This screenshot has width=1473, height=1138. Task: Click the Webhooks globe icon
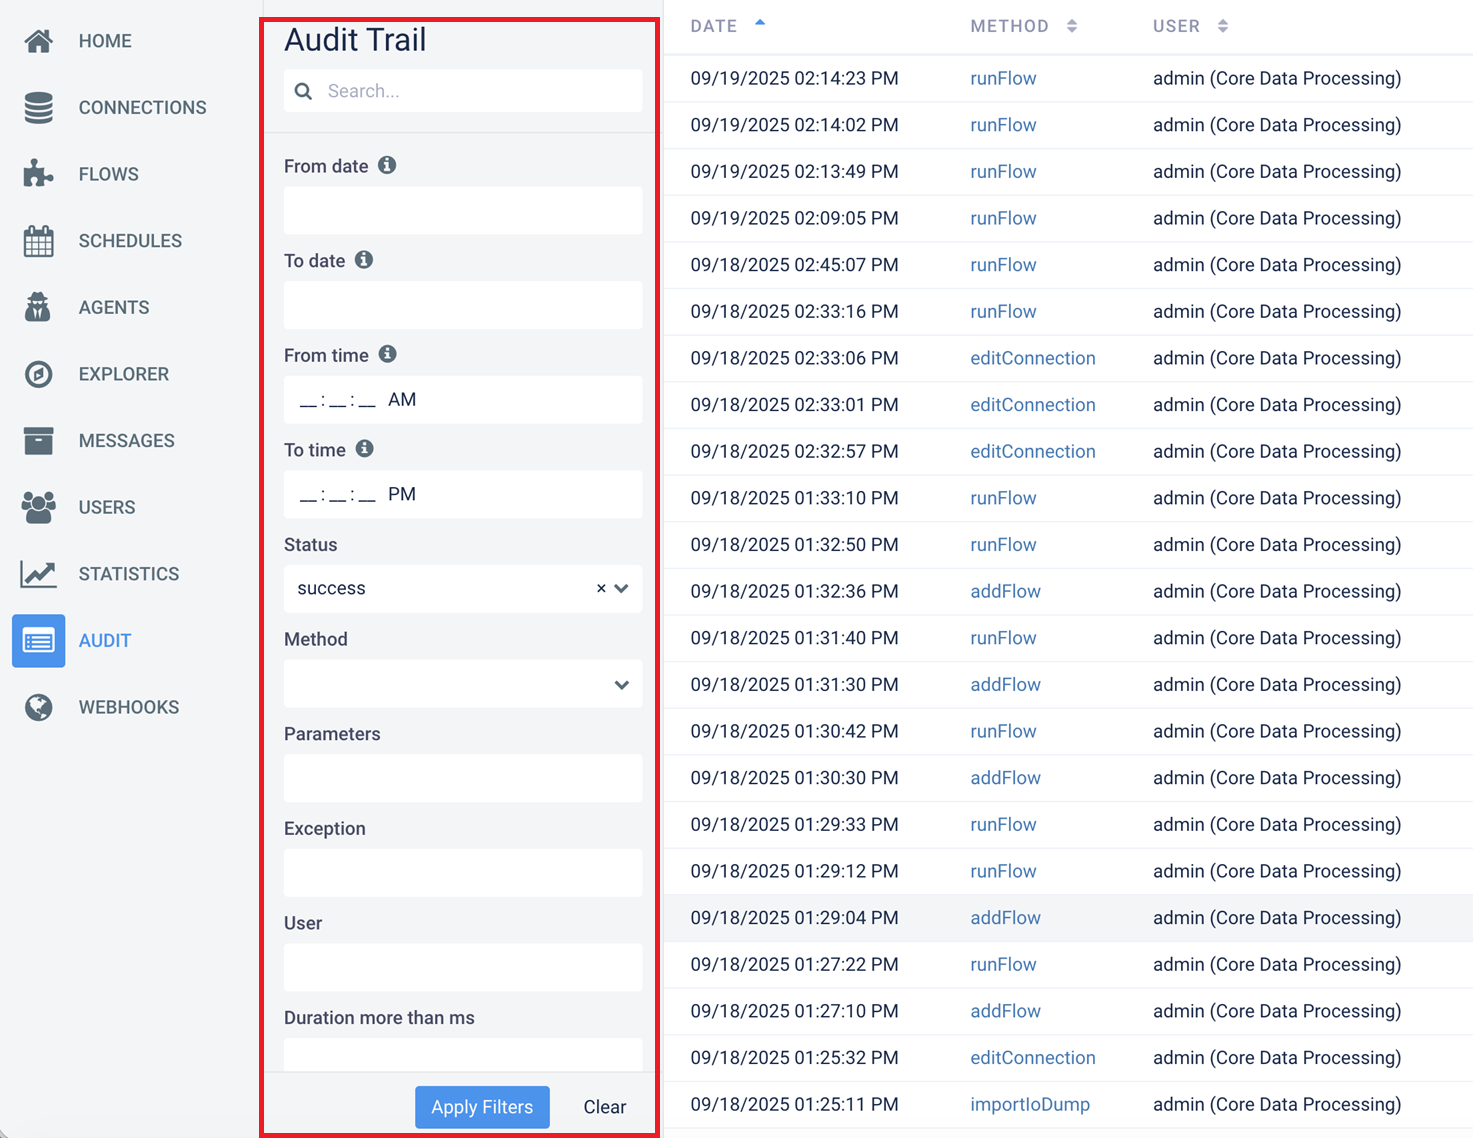click(38, 707)
